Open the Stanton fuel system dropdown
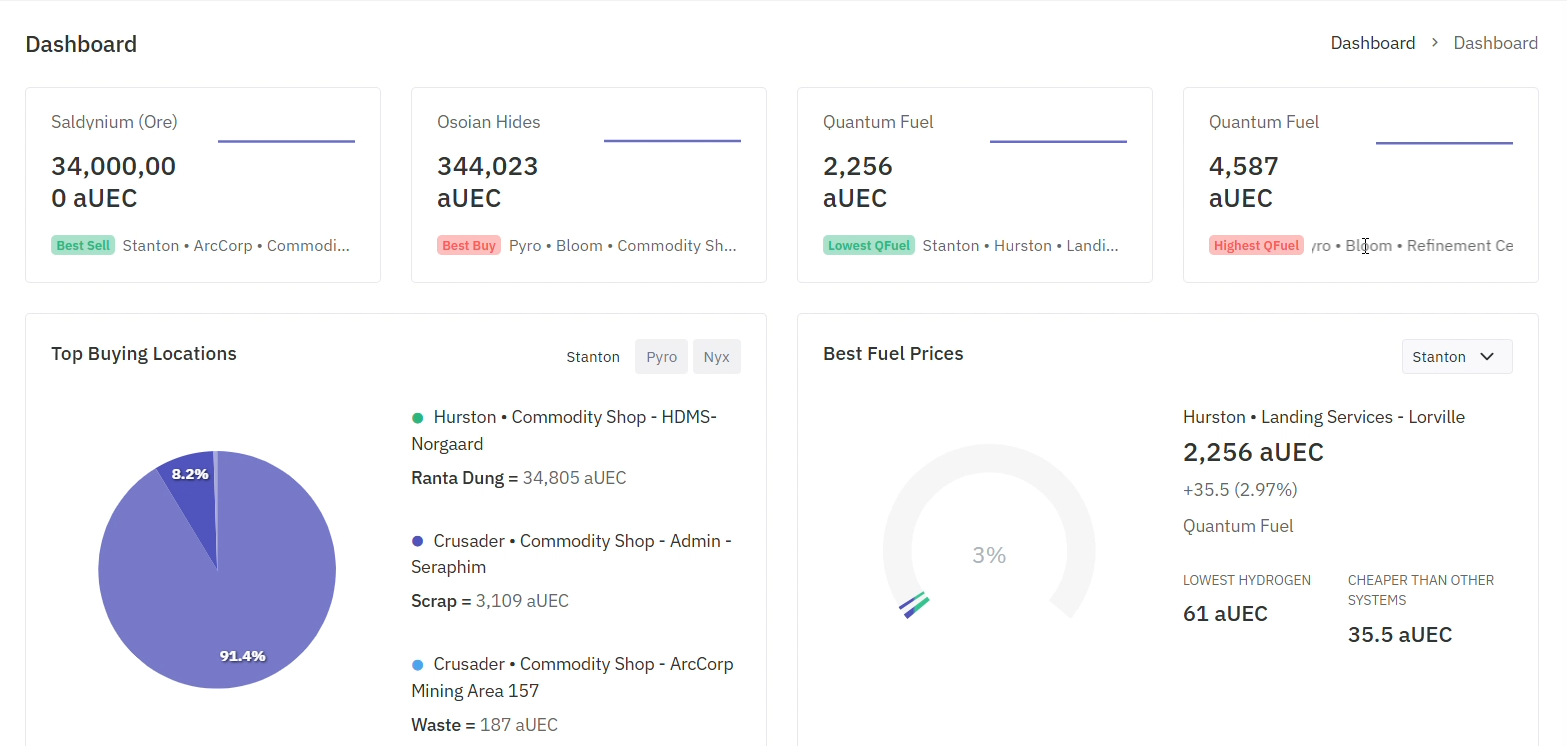 pos(1457,357)
